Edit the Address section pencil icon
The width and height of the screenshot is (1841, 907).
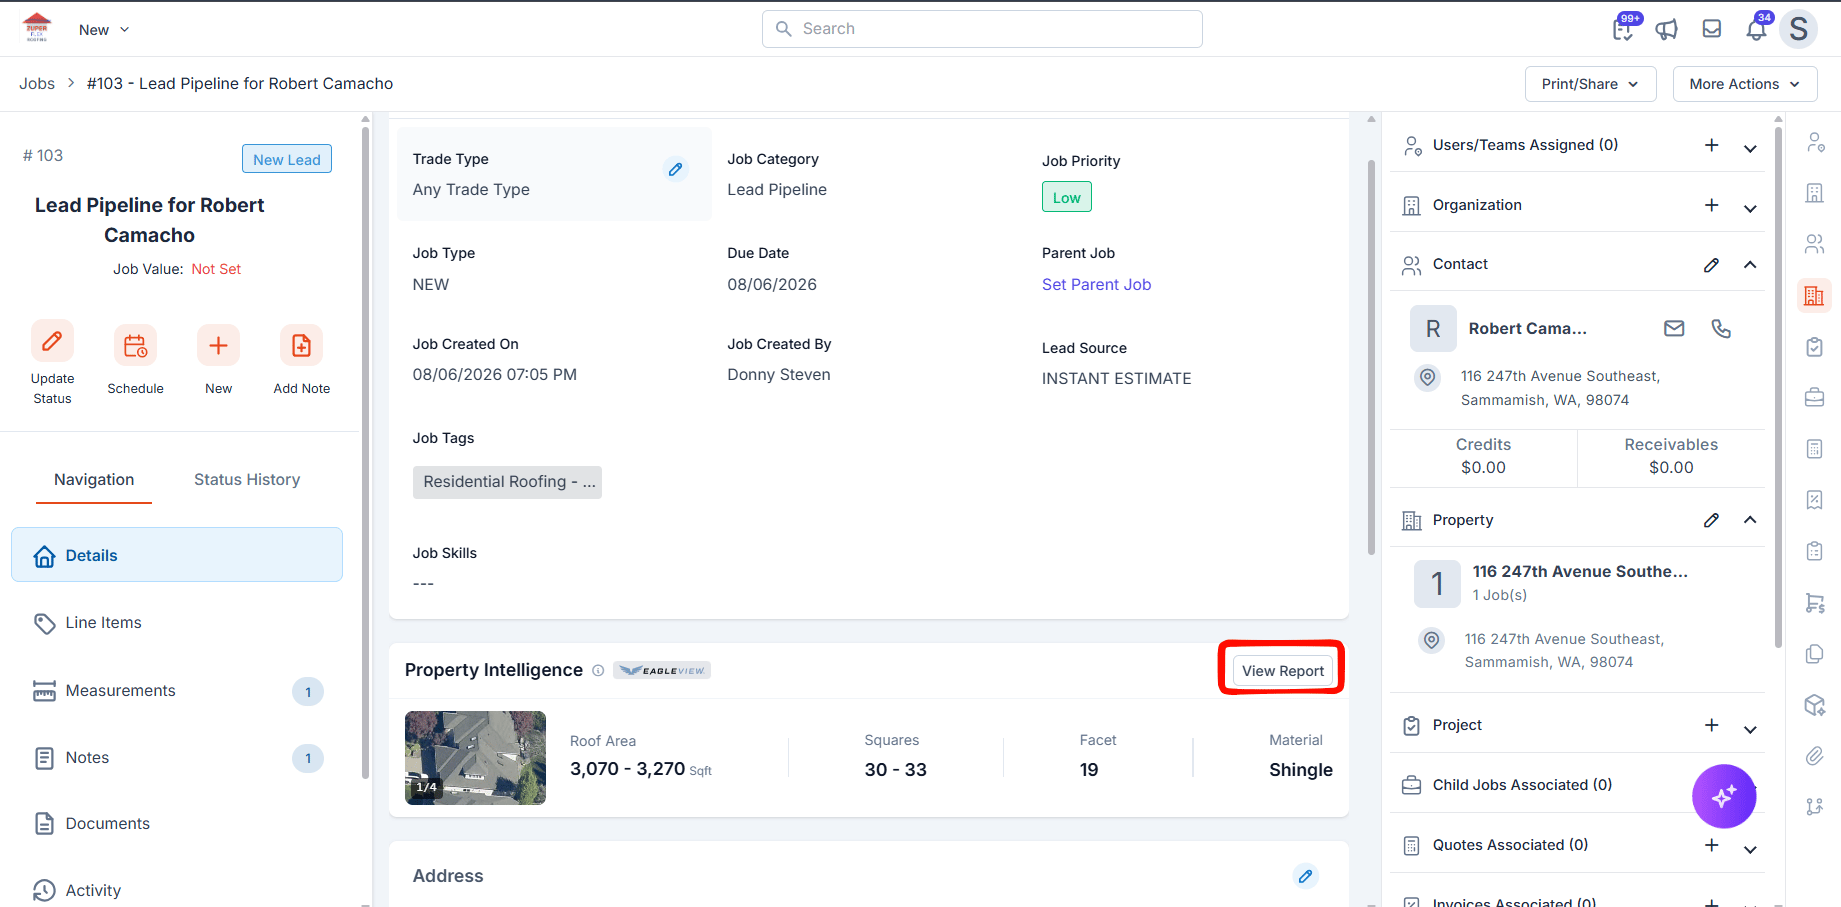(1305, 876)
